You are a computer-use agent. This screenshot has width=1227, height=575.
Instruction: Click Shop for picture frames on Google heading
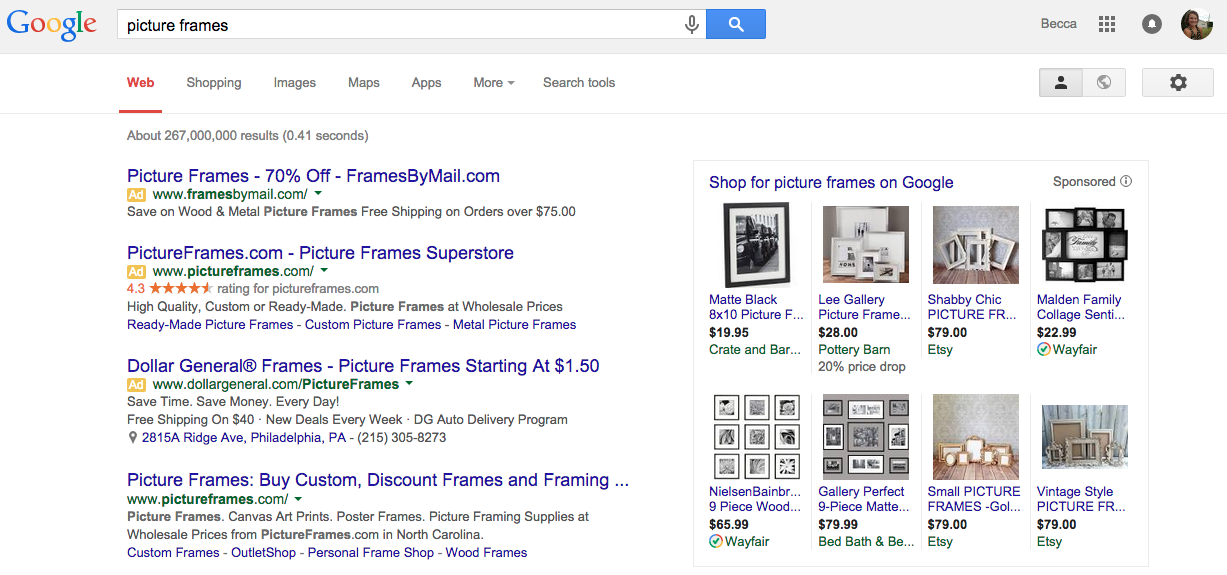pyautogui.click(x=831, y=182)
